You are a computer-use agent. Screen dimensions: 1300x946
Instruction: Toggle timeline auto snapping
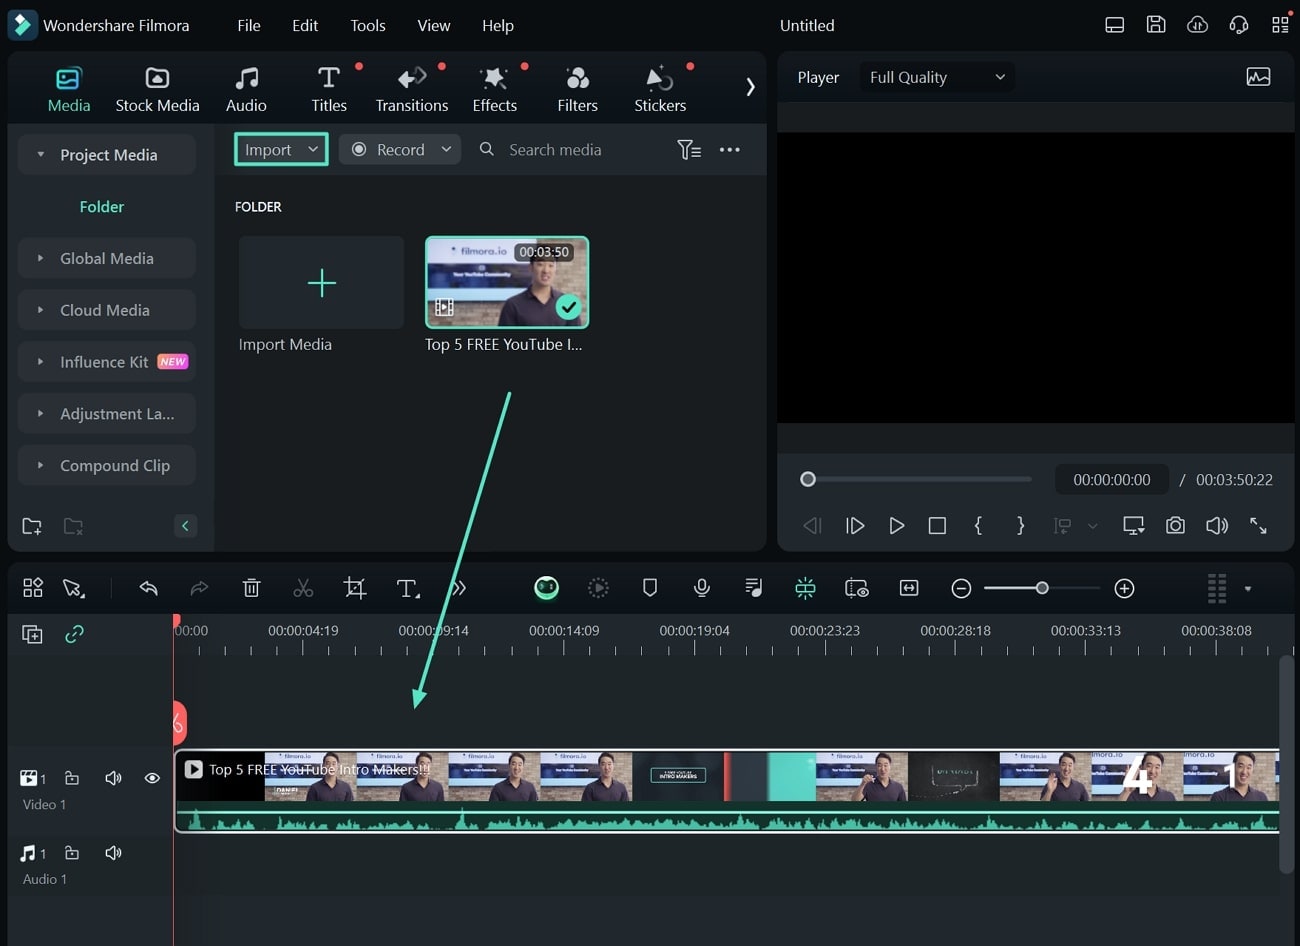tap(805, 588)
